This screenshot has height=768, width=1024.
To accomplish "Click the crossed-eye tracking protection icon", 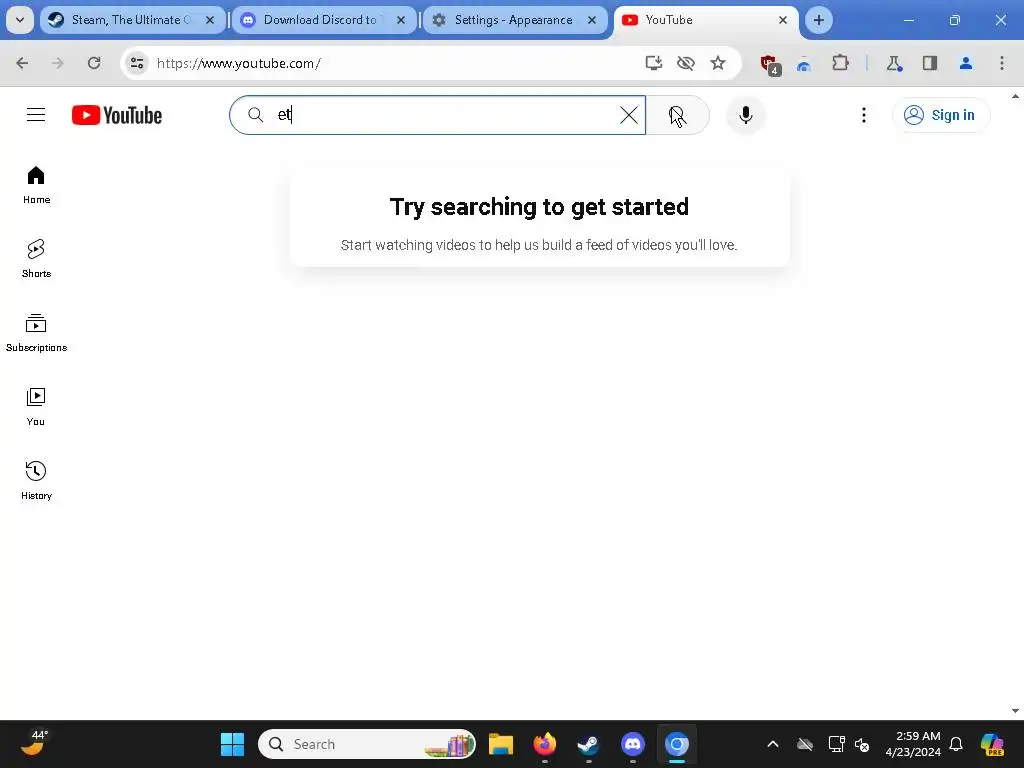I will pos(686,63).
